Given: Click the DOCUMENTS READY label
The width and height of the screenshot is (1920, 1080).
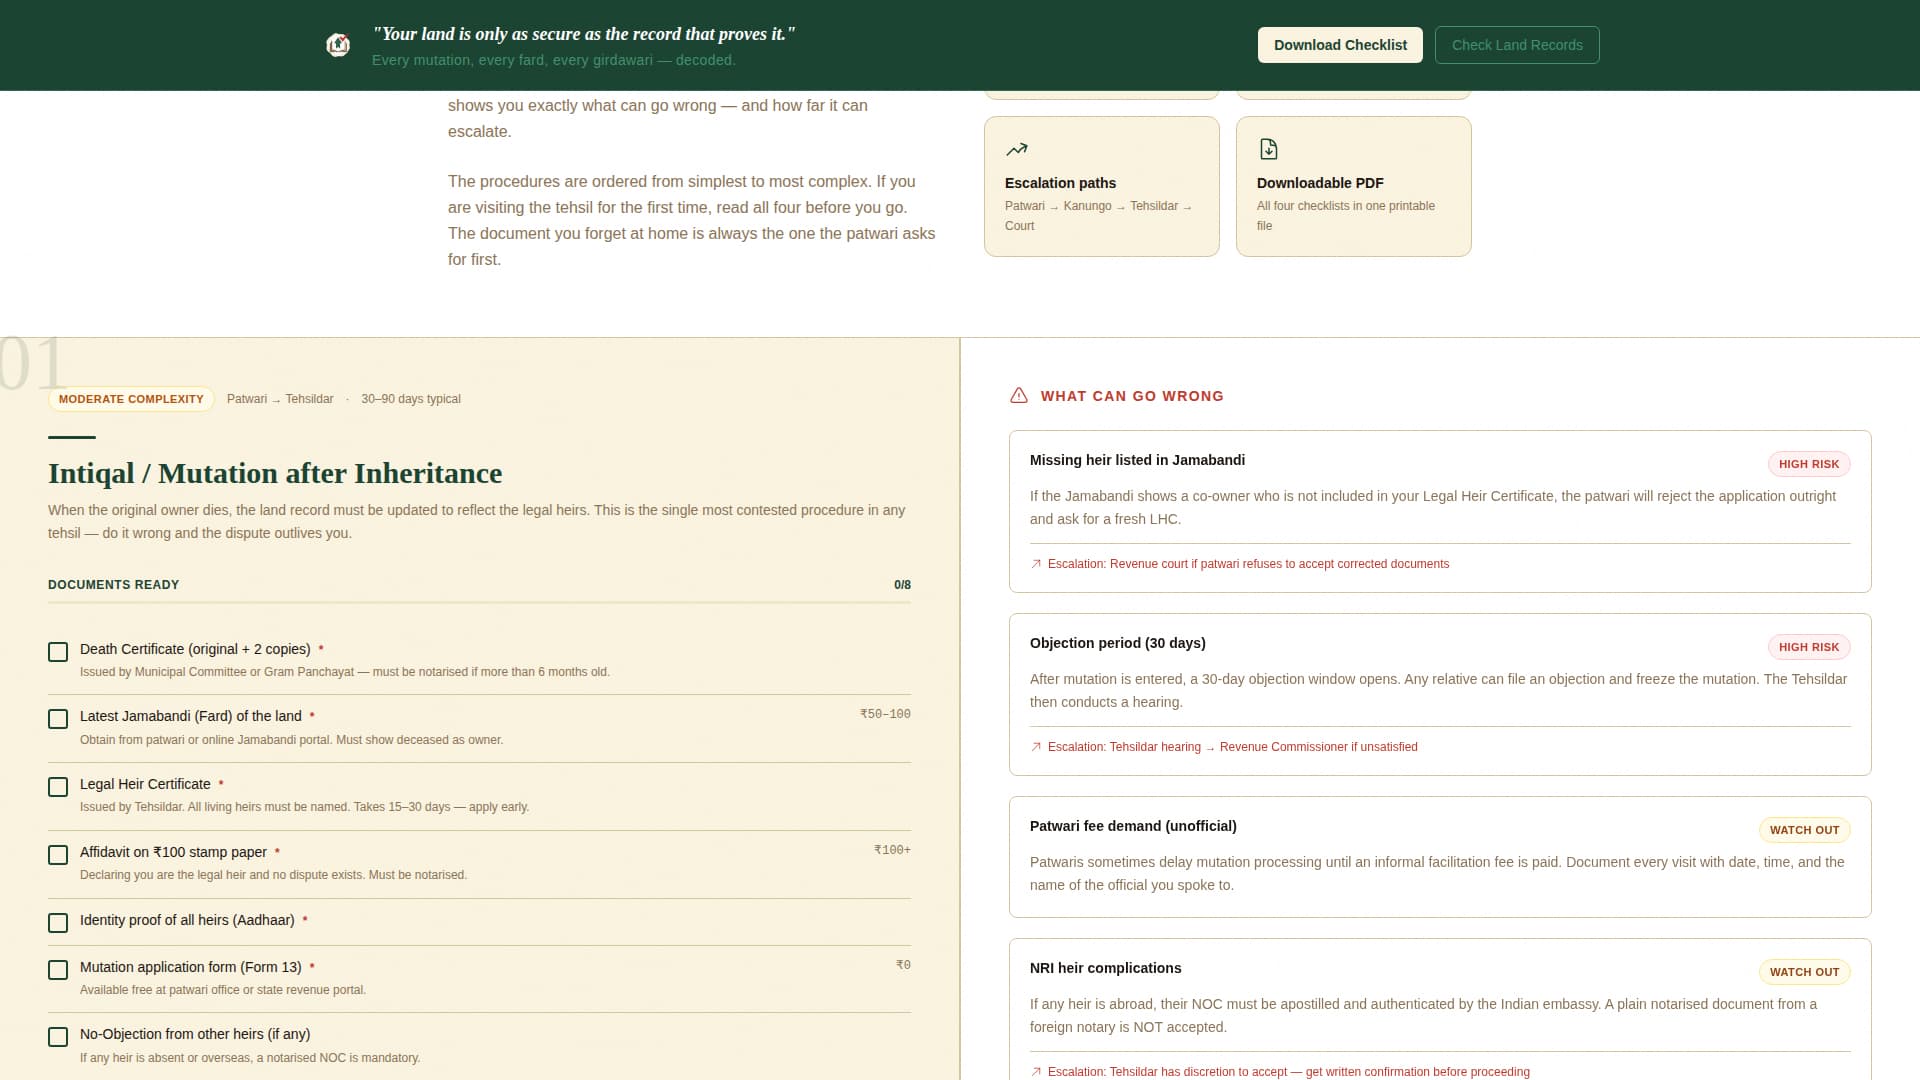Looking at the screenshot, I should tap(113, 585).
